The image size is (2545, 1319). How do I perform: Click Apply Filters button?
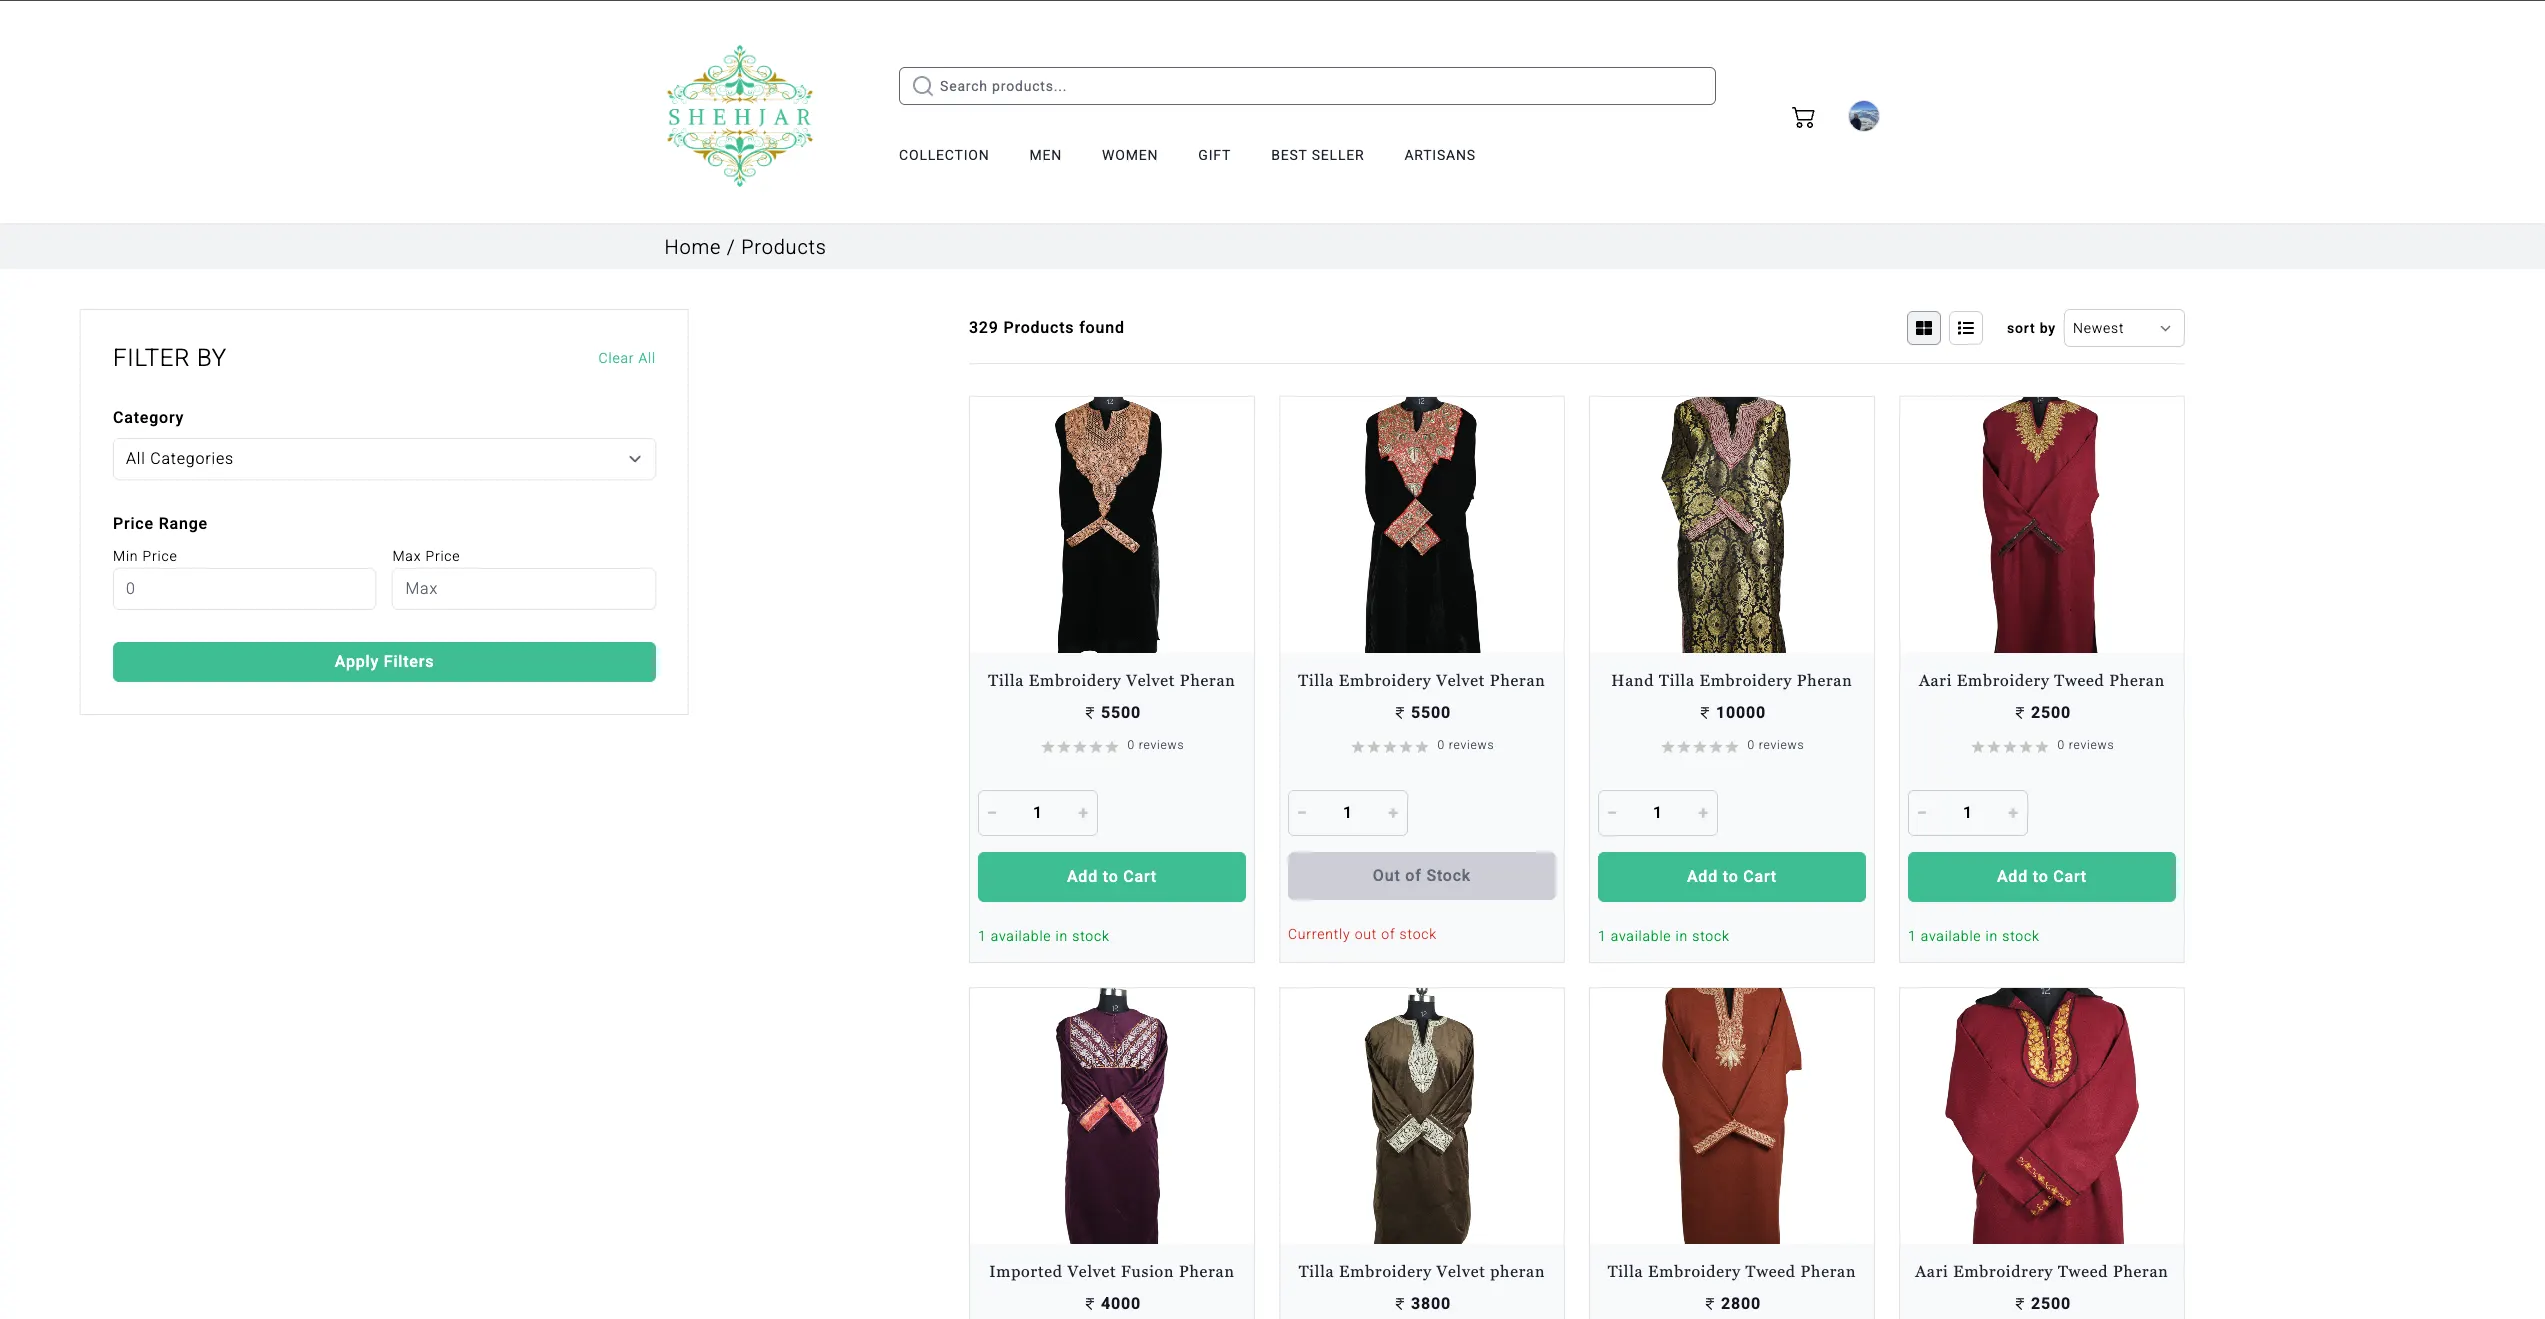(383, 661)
